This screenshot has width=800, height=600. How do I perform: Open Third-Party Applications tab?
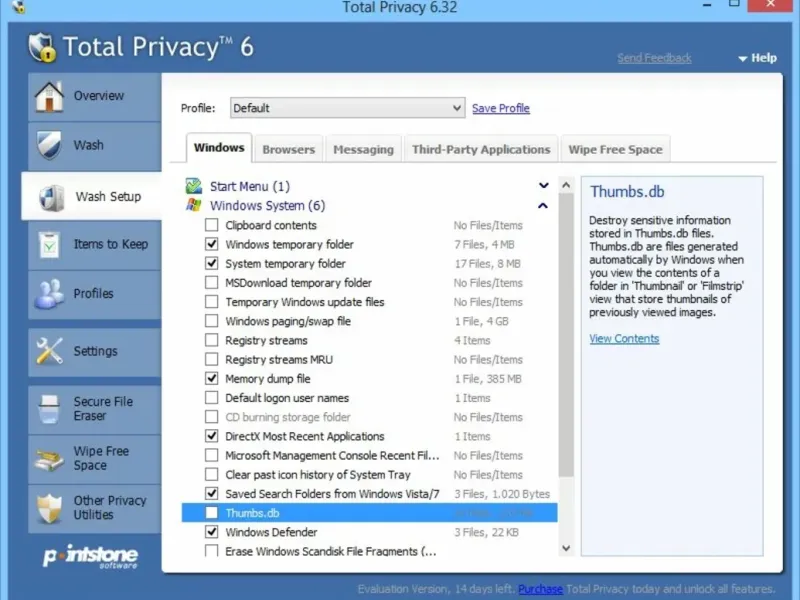[481, 149]
